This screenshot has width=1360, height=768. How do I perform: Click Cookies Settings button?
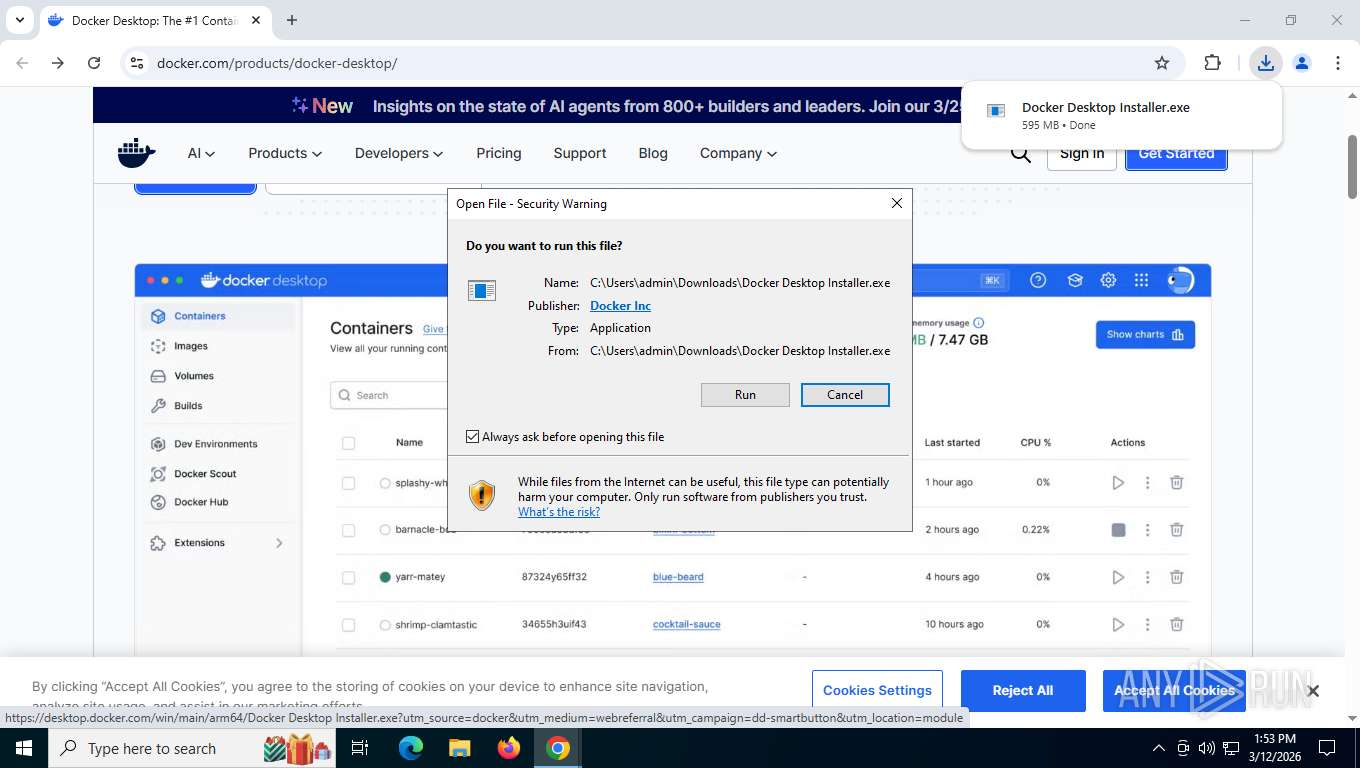point(877,691)
